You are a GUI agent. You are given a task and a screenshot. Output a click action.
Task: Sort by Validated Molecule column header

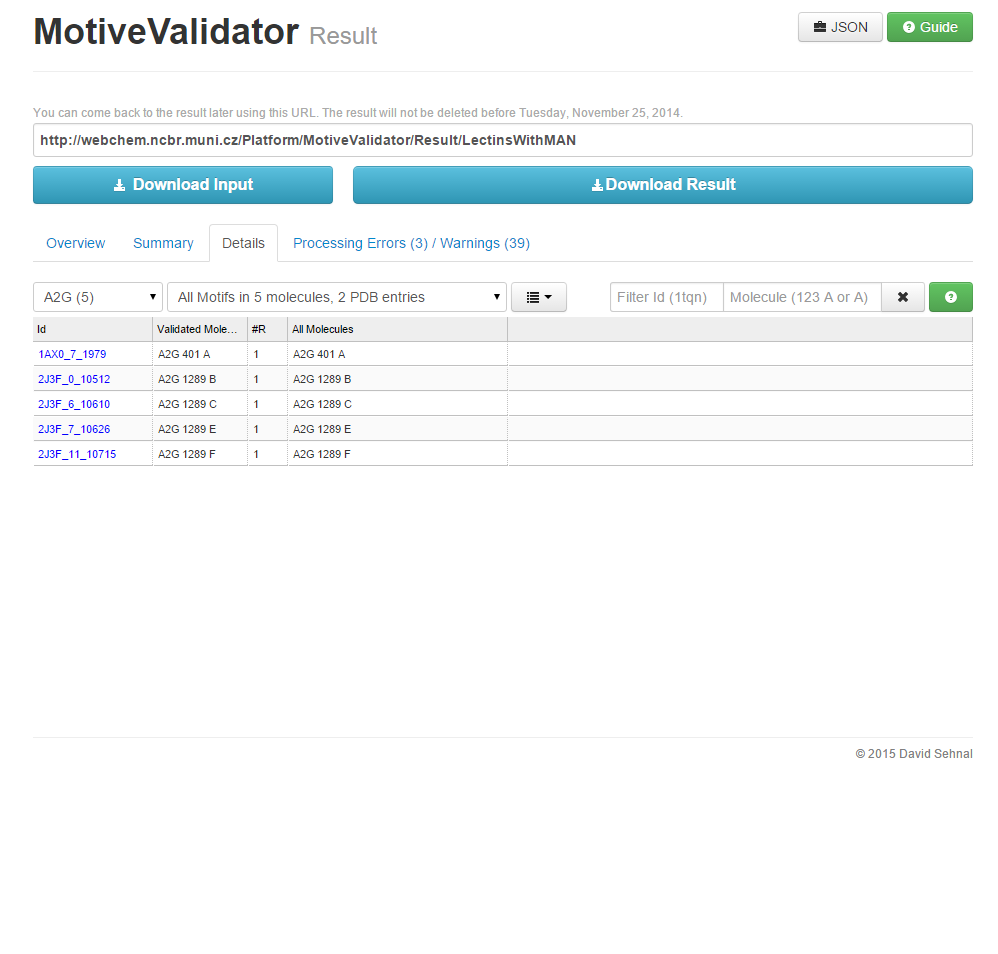point(200,329)
